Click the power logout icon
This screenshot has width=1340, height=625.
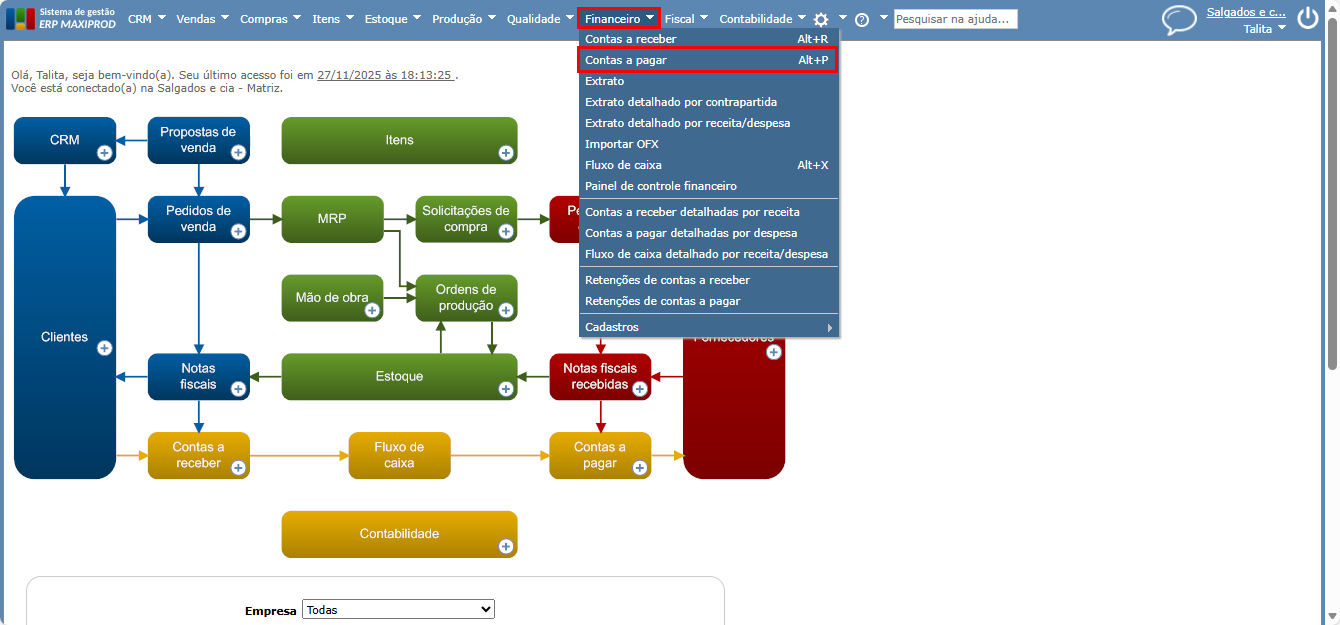1308,18
